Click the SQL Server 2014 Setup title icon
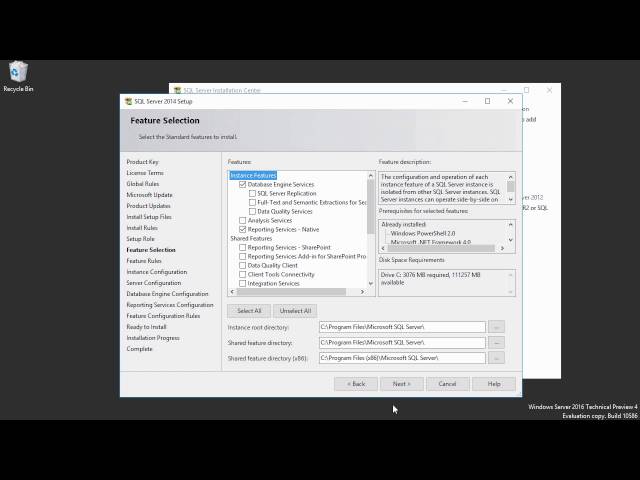 click(128, 101)
